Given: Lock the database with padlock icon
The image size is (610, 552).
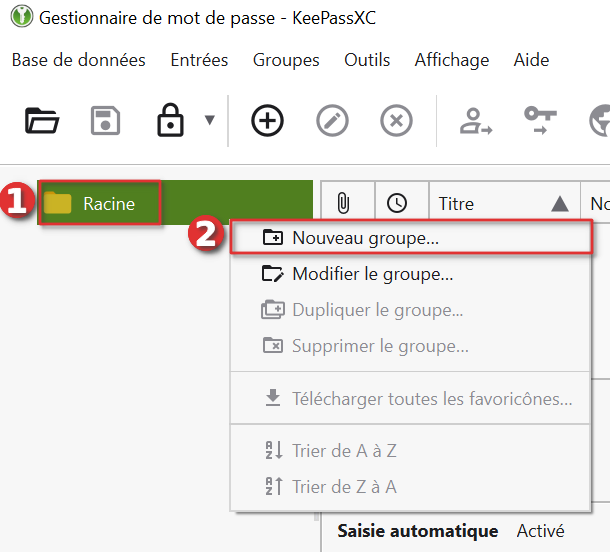Looking at the screenshot, I should (x=170, y=122).
